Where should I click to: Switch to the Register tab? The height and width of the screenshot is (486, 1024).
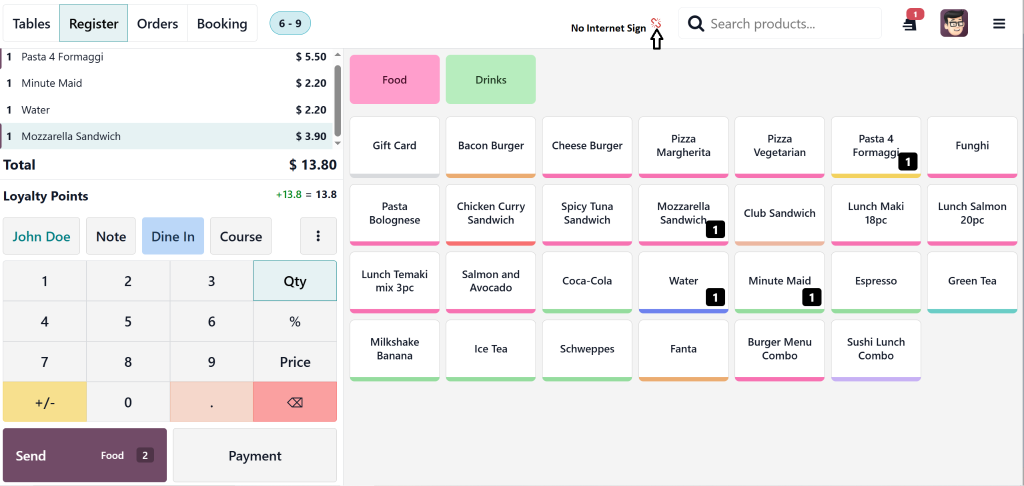coord(93,24)
